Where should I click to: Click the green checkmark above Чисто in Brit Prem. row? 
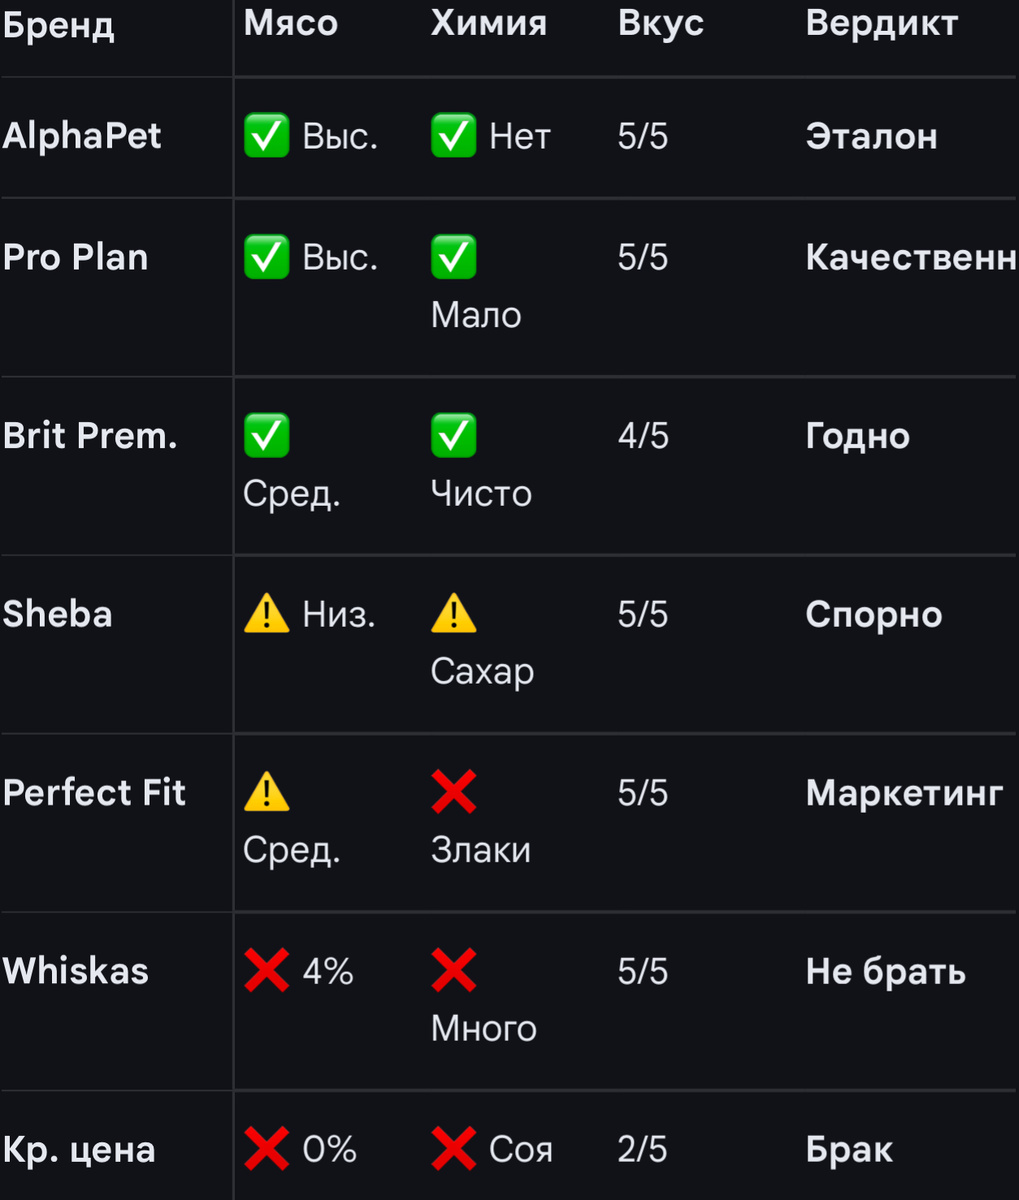tap(453, 436)
